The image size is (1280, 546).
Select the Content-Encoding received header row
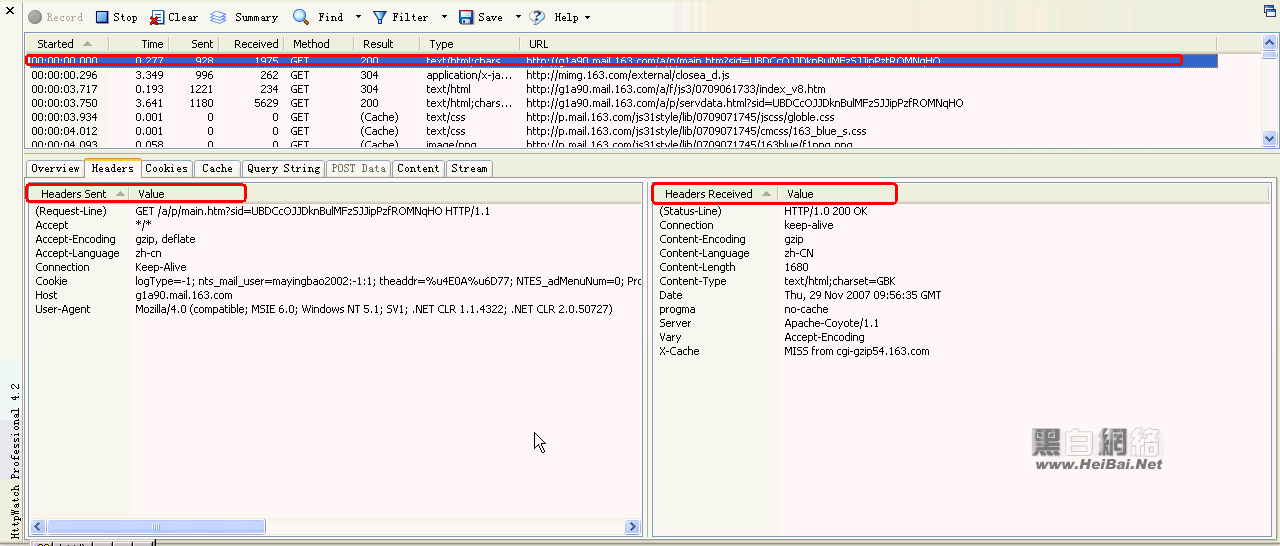(962, 239)
